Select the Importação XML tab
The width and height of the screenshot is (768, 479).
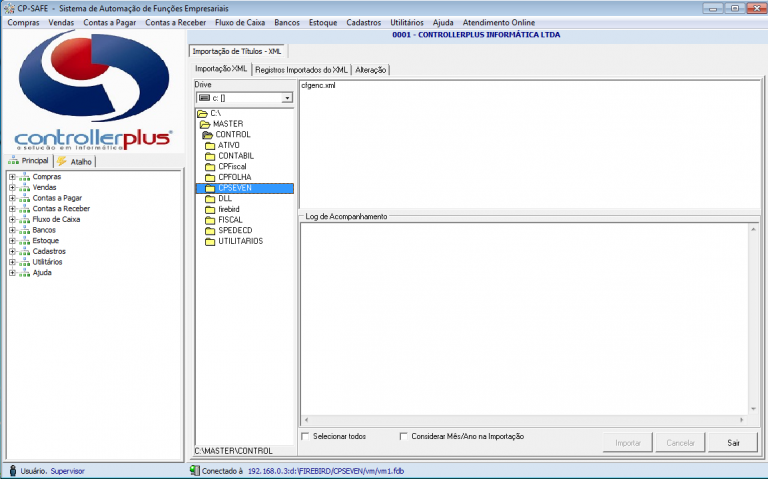coord(221,69)
